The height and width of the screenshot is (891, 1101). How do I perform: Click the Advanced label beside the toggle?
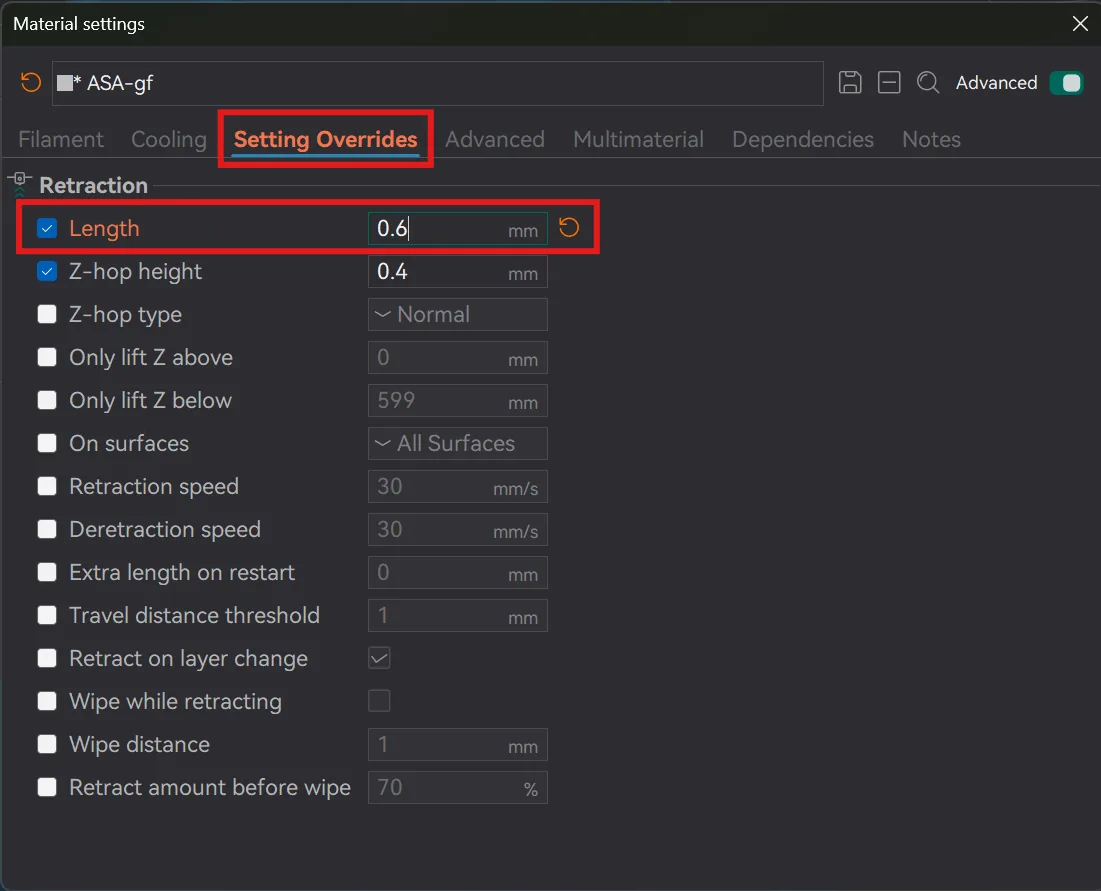996,83
